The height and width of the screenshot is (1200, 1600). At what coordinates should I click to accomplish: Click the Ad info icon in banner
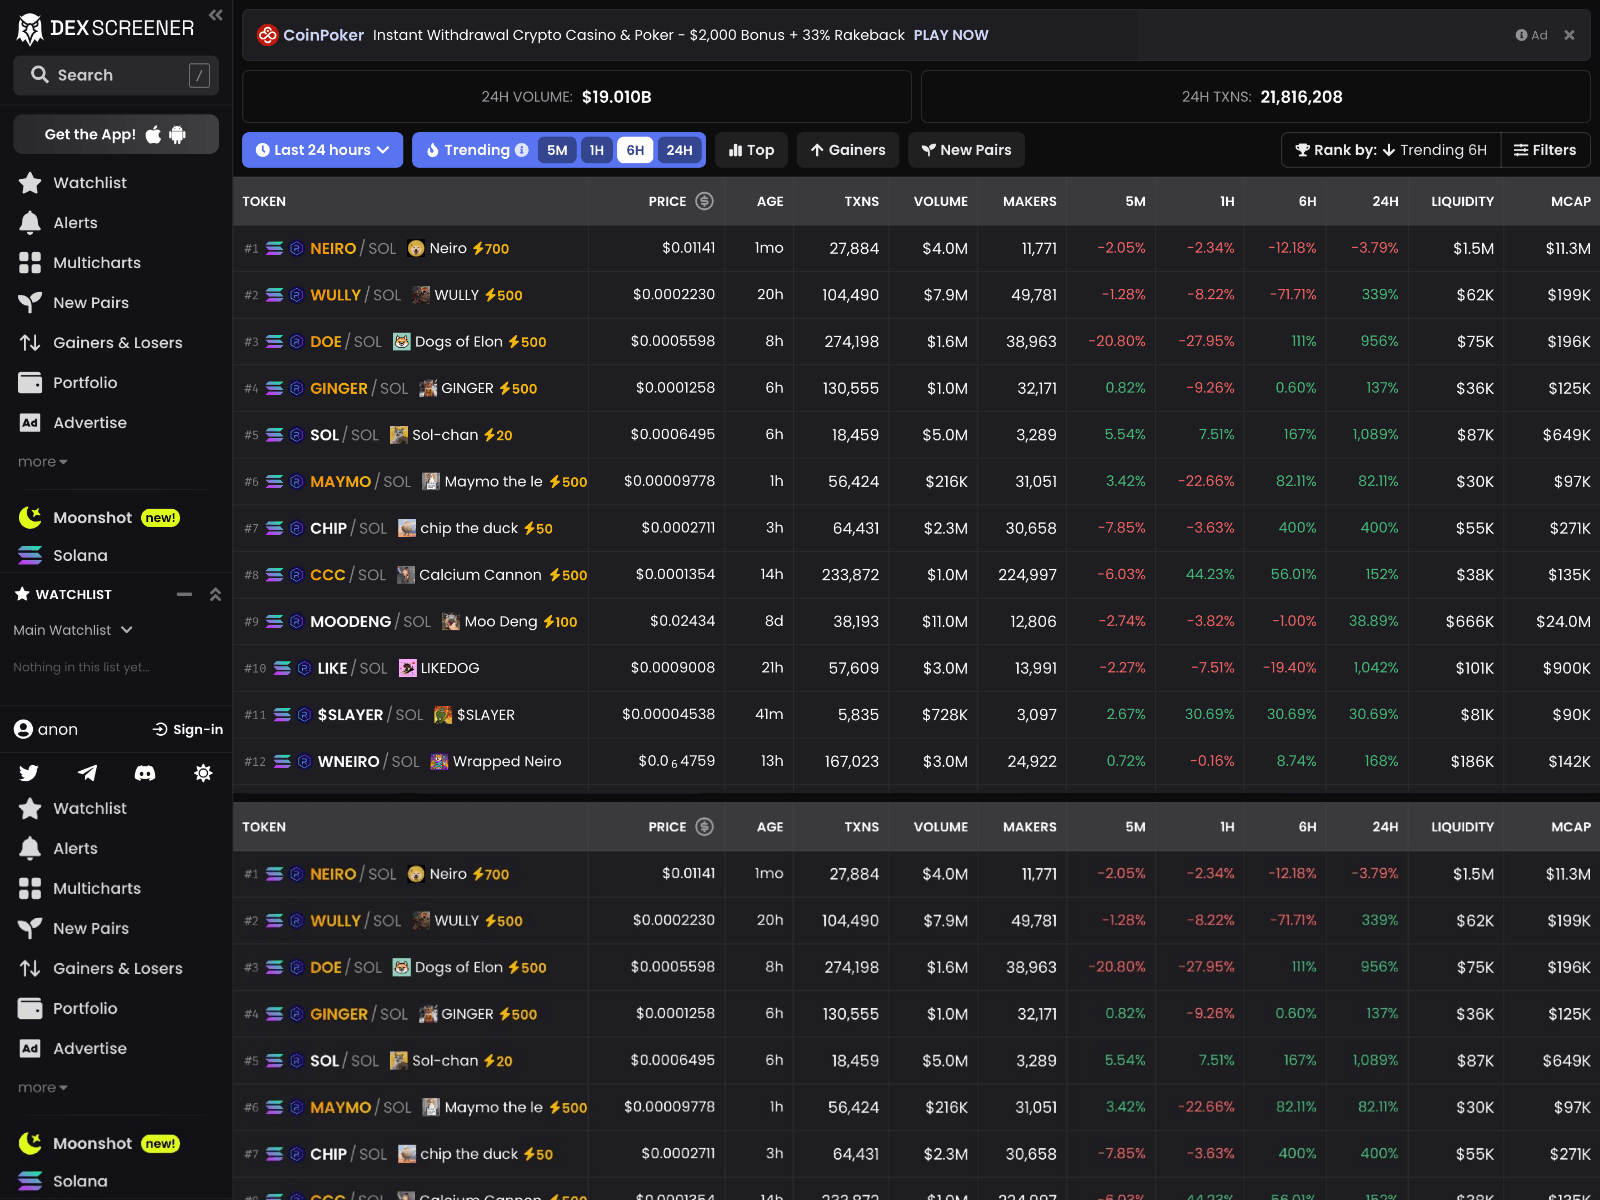1521,35
